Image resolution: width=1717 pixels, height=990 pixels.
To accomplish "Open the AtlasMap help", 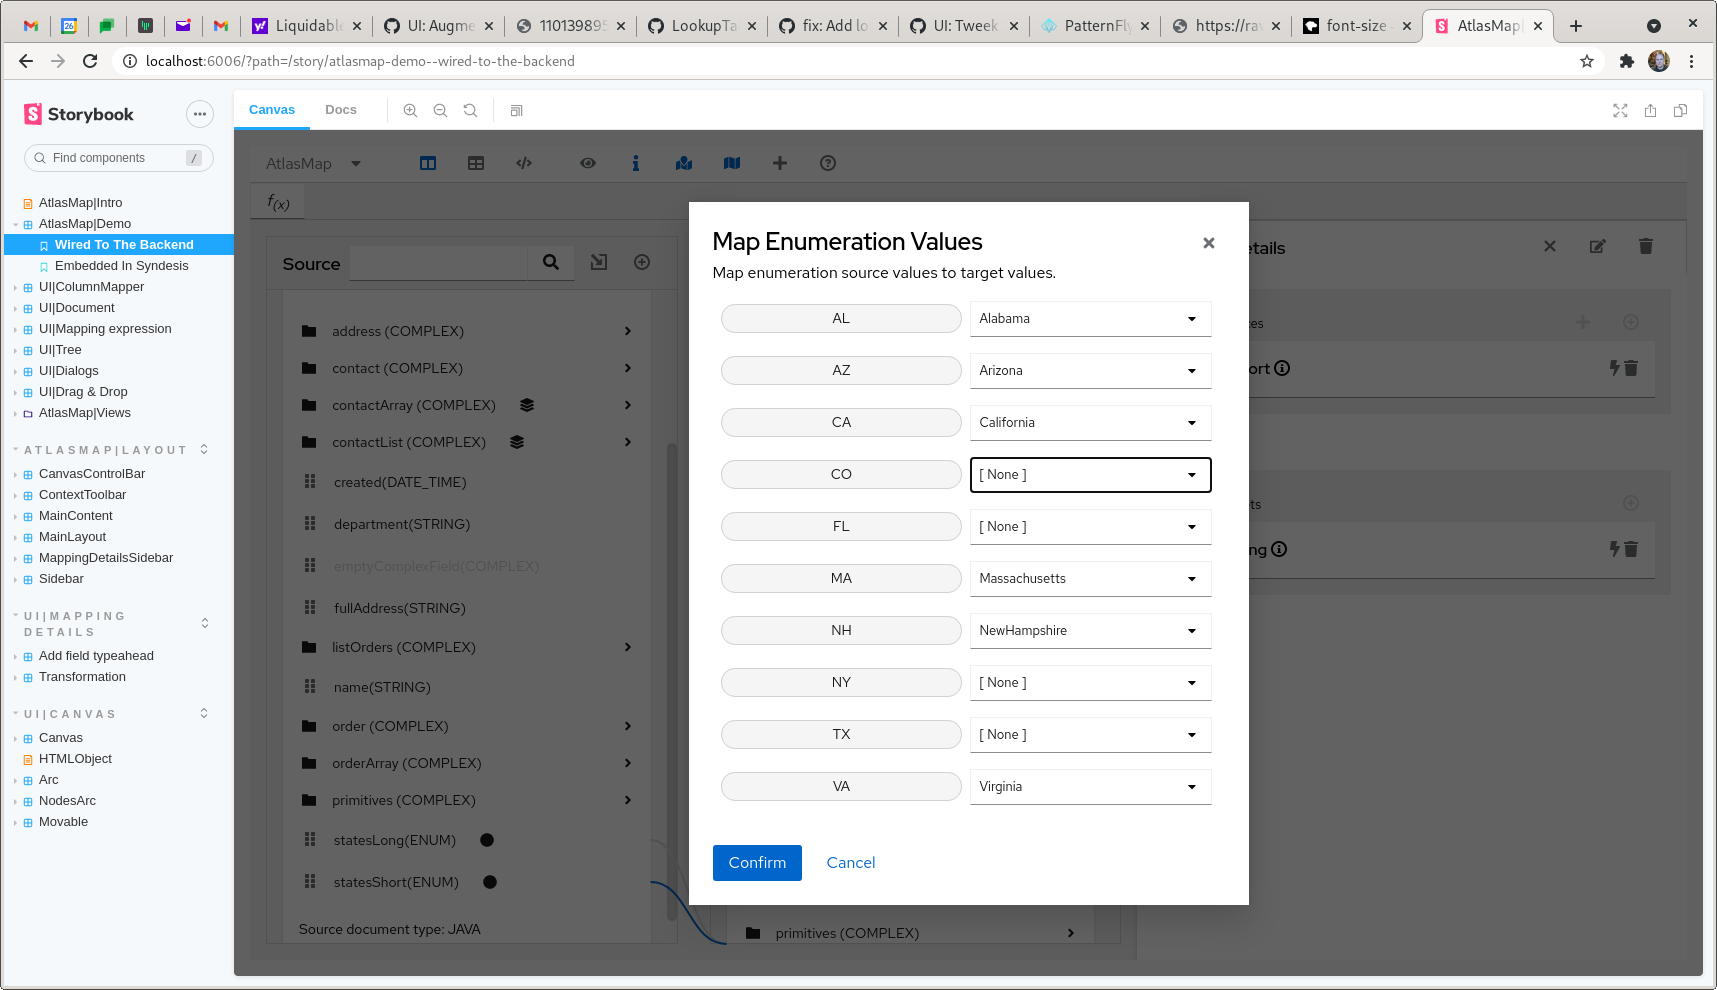I will pyautogui.click(x=827, y=163).
